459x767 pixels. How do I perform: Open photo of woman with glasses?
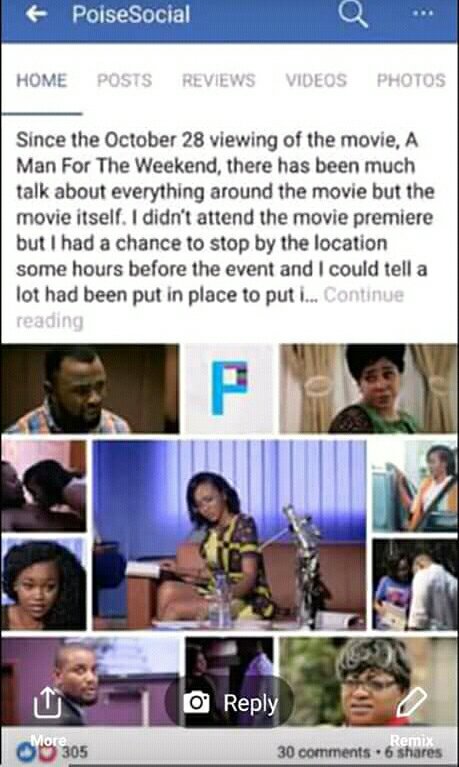(x=368, y=681)
